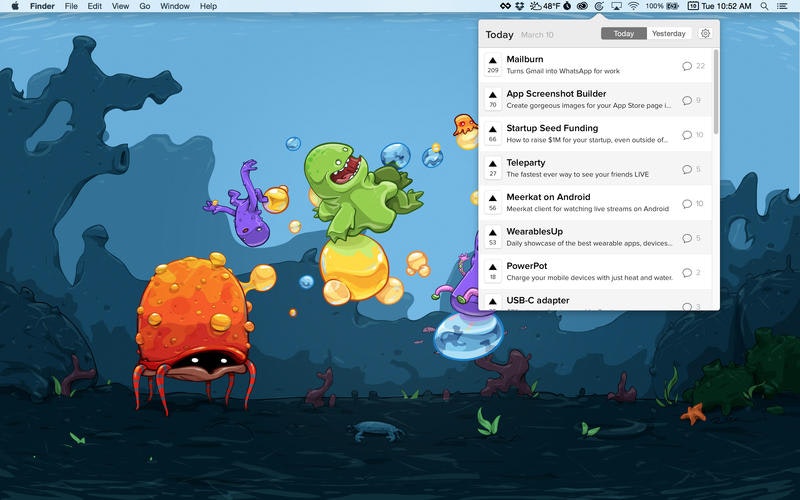Upvote Startup Seed Funding with its arrow

click(x=492, y=129)
